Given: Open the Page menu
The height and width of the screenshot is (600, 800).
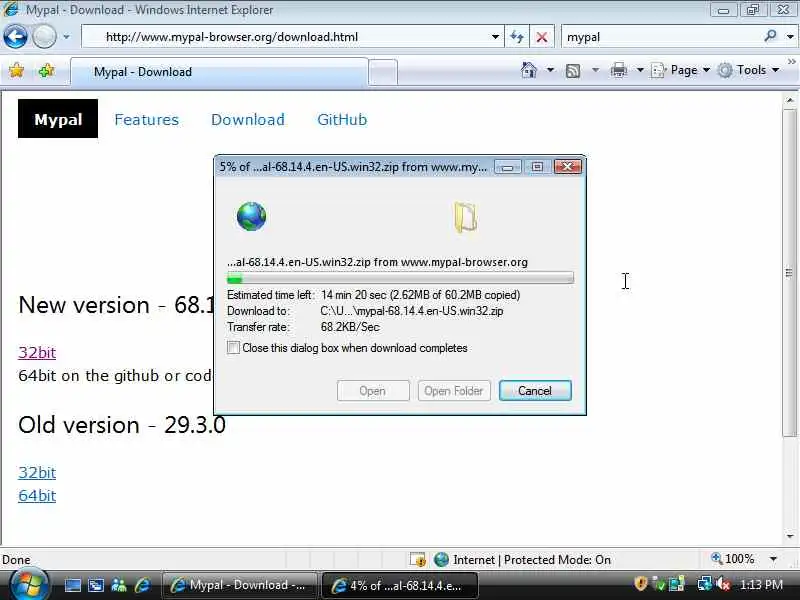Looking at the screenshot, I should pyautogui.click(x=681, y=70).
